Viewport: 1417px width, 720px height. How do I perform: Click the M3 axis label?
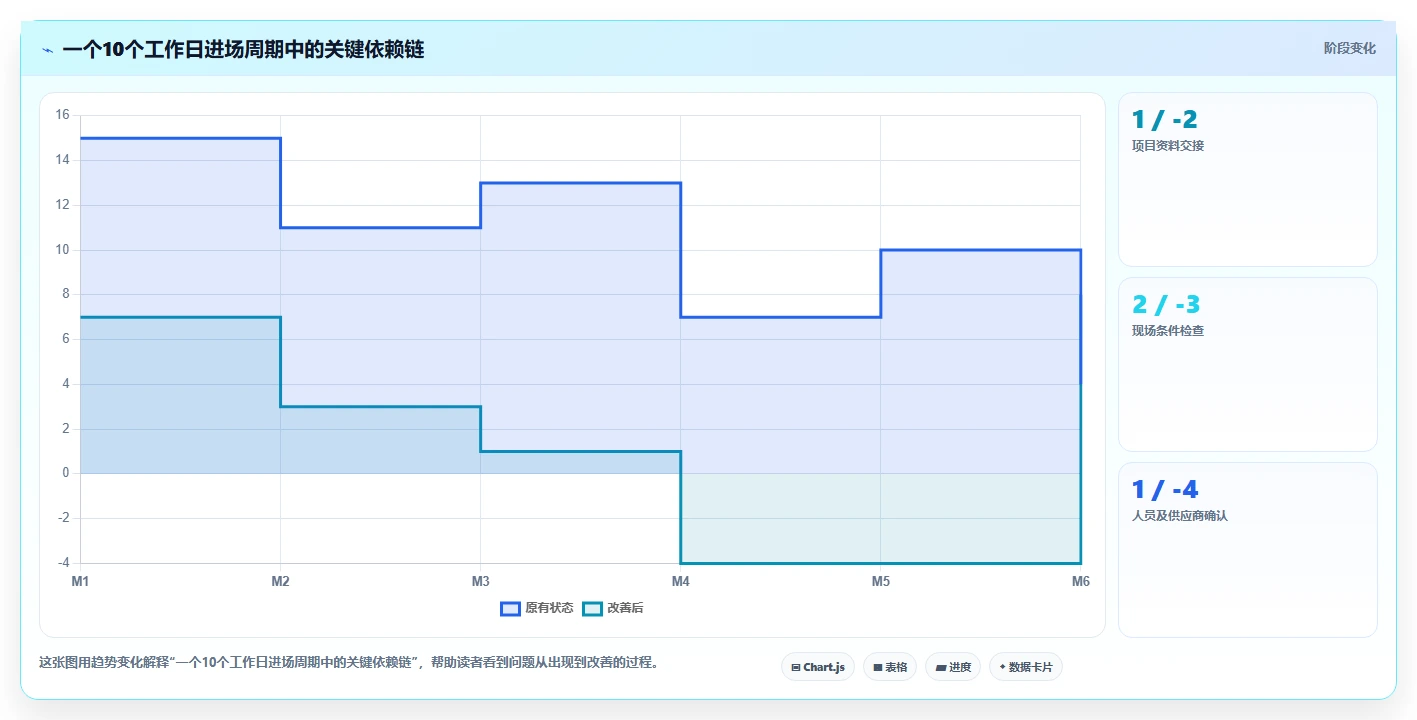[481, 581]
